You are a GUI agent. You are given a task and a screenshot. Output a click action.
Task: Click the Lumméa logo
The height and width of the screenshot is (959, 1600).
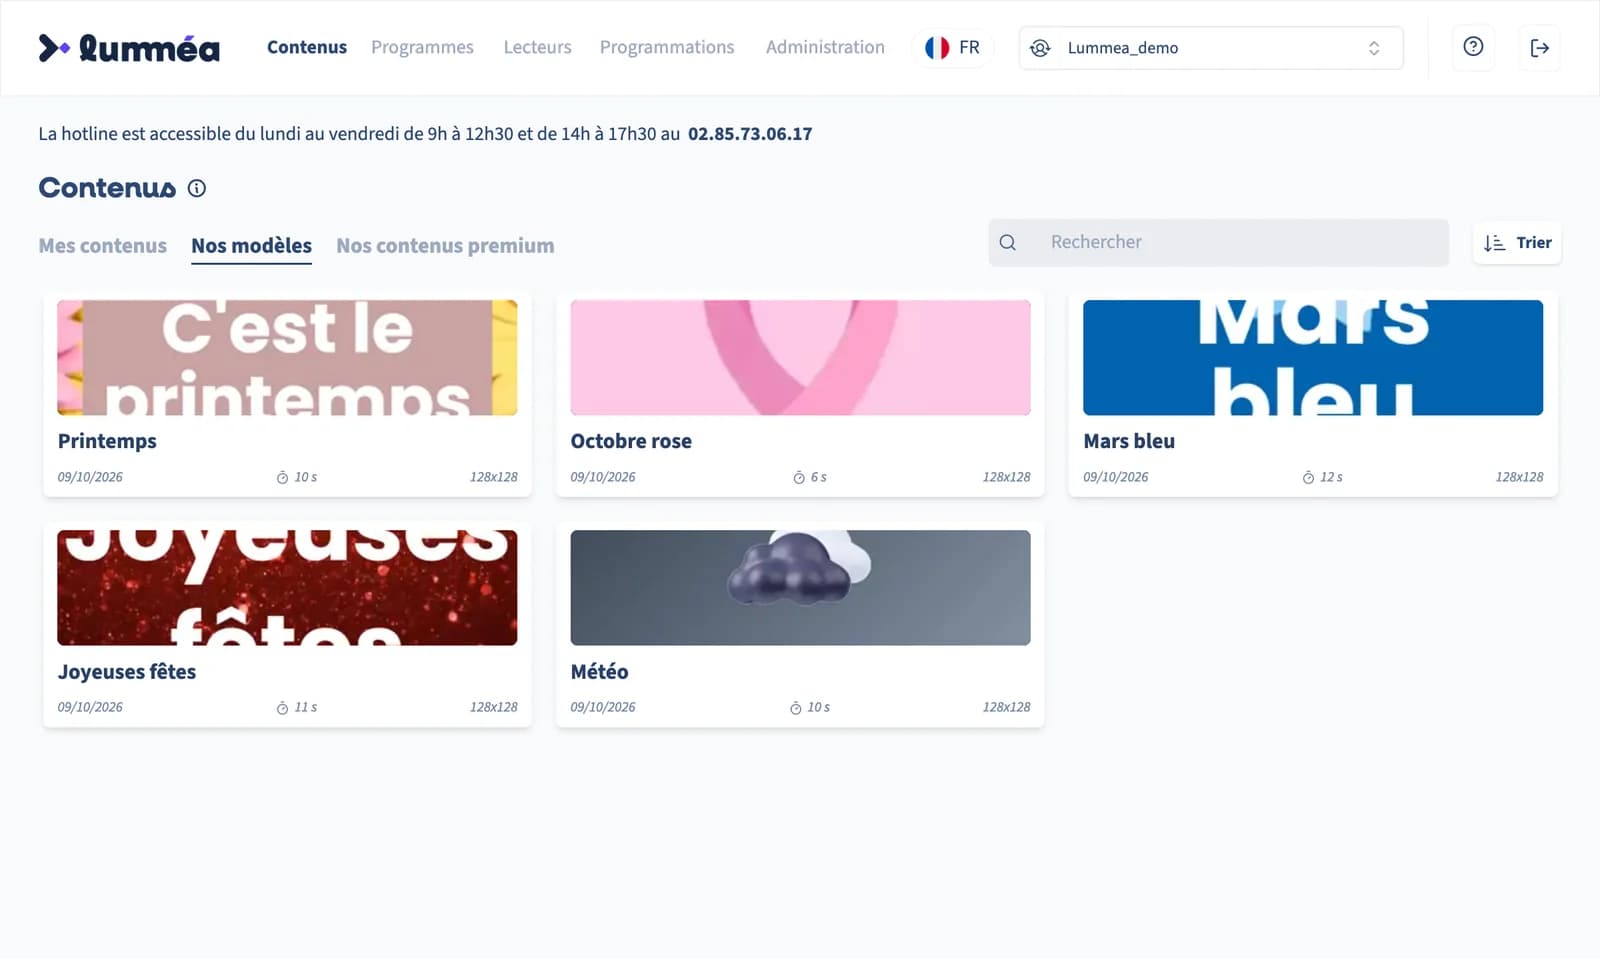(x=129, y=48)
